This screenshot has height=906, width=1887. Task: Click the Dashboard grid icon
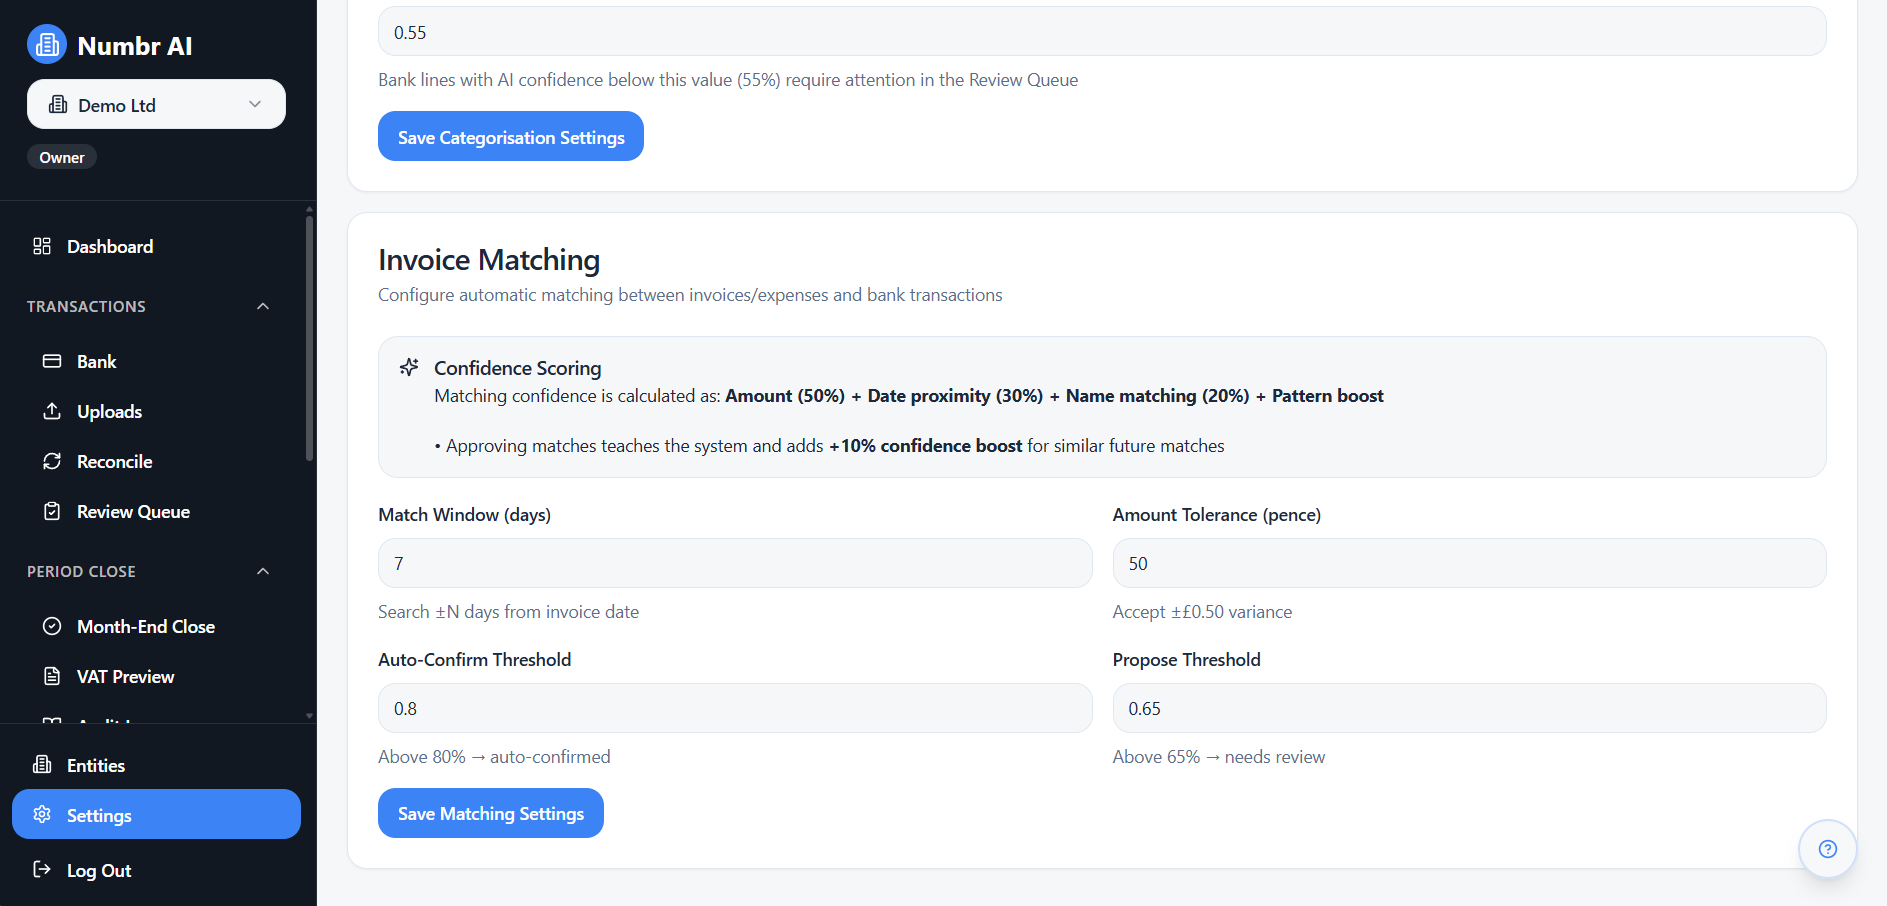pos(42,245)
